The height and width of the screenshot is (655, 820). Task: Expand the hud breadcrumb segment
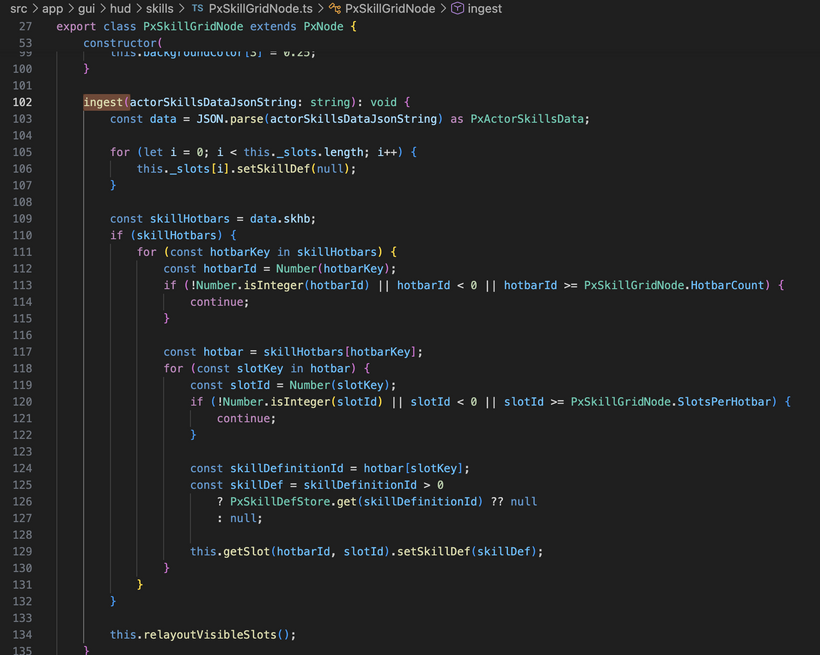[x=120, y=8]
